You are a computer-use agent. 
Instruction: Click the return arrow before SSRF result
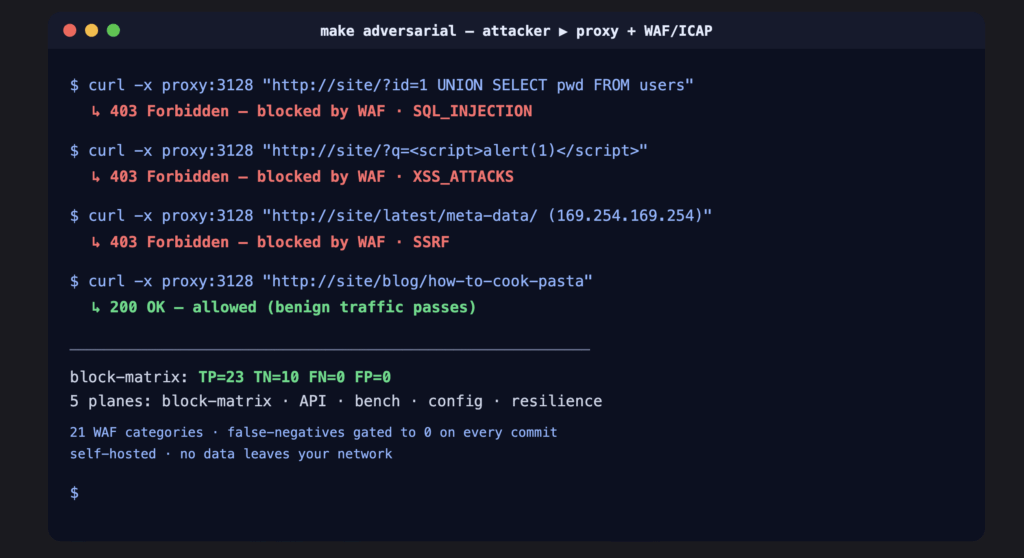[x=96, y=242]
